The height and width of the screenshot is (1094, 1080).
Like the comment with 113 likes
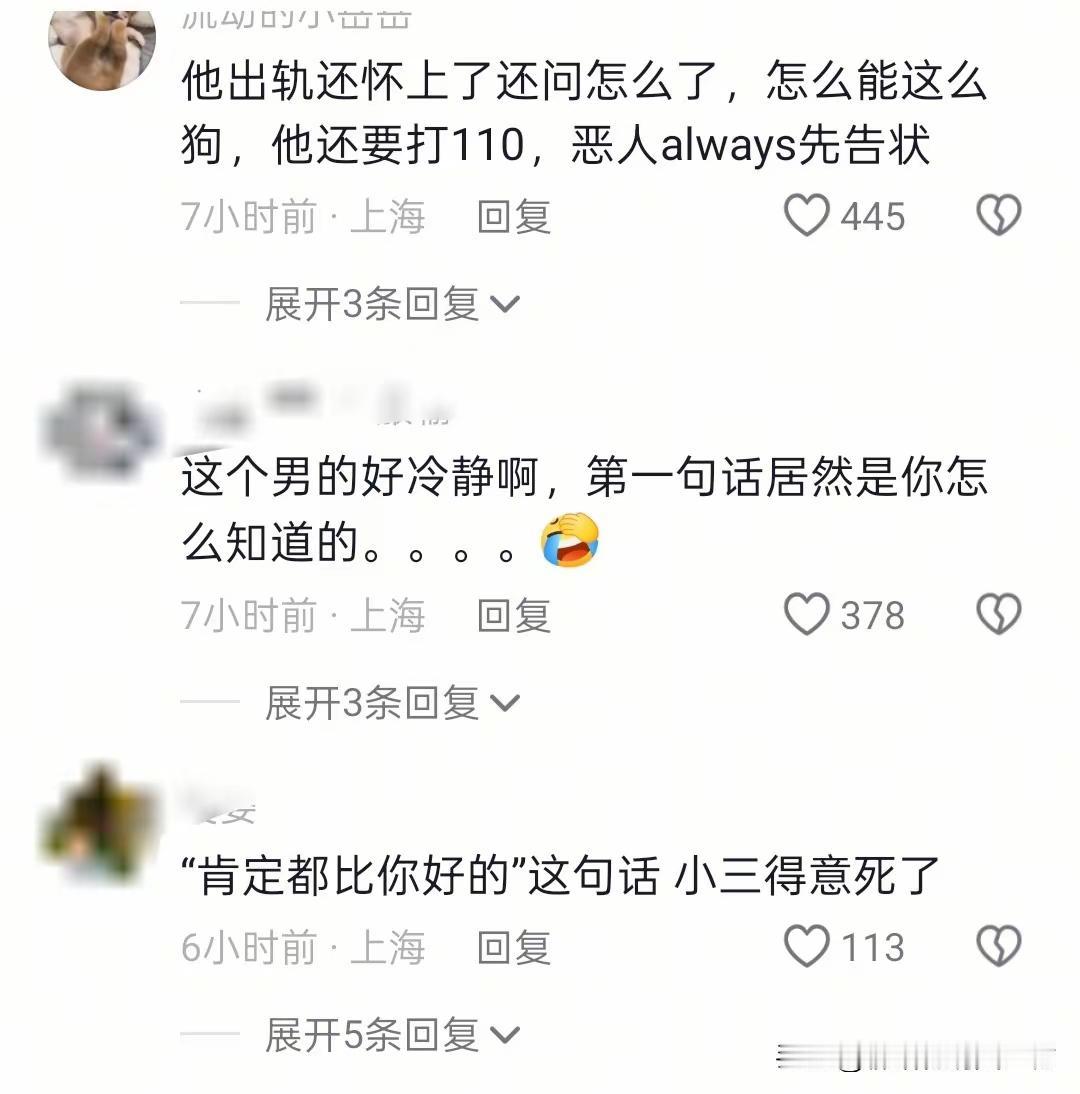pos(807,946)
